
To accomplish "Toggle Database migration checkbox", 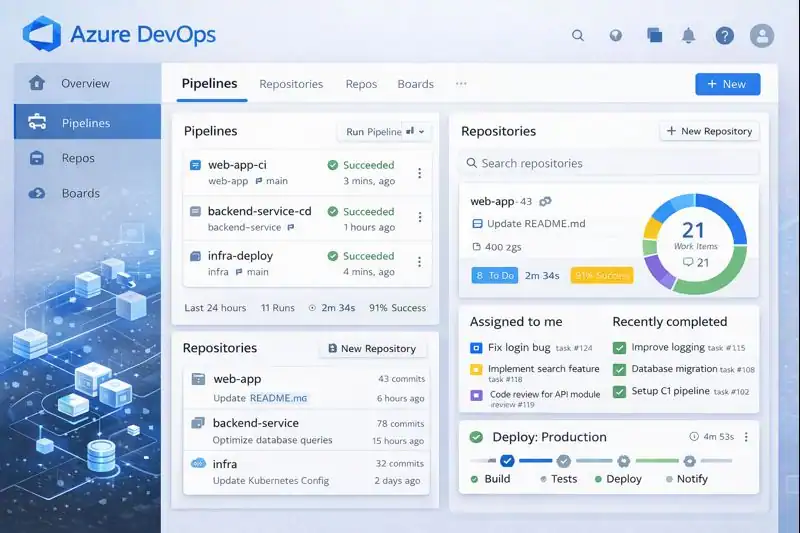I will pos(619,369).
